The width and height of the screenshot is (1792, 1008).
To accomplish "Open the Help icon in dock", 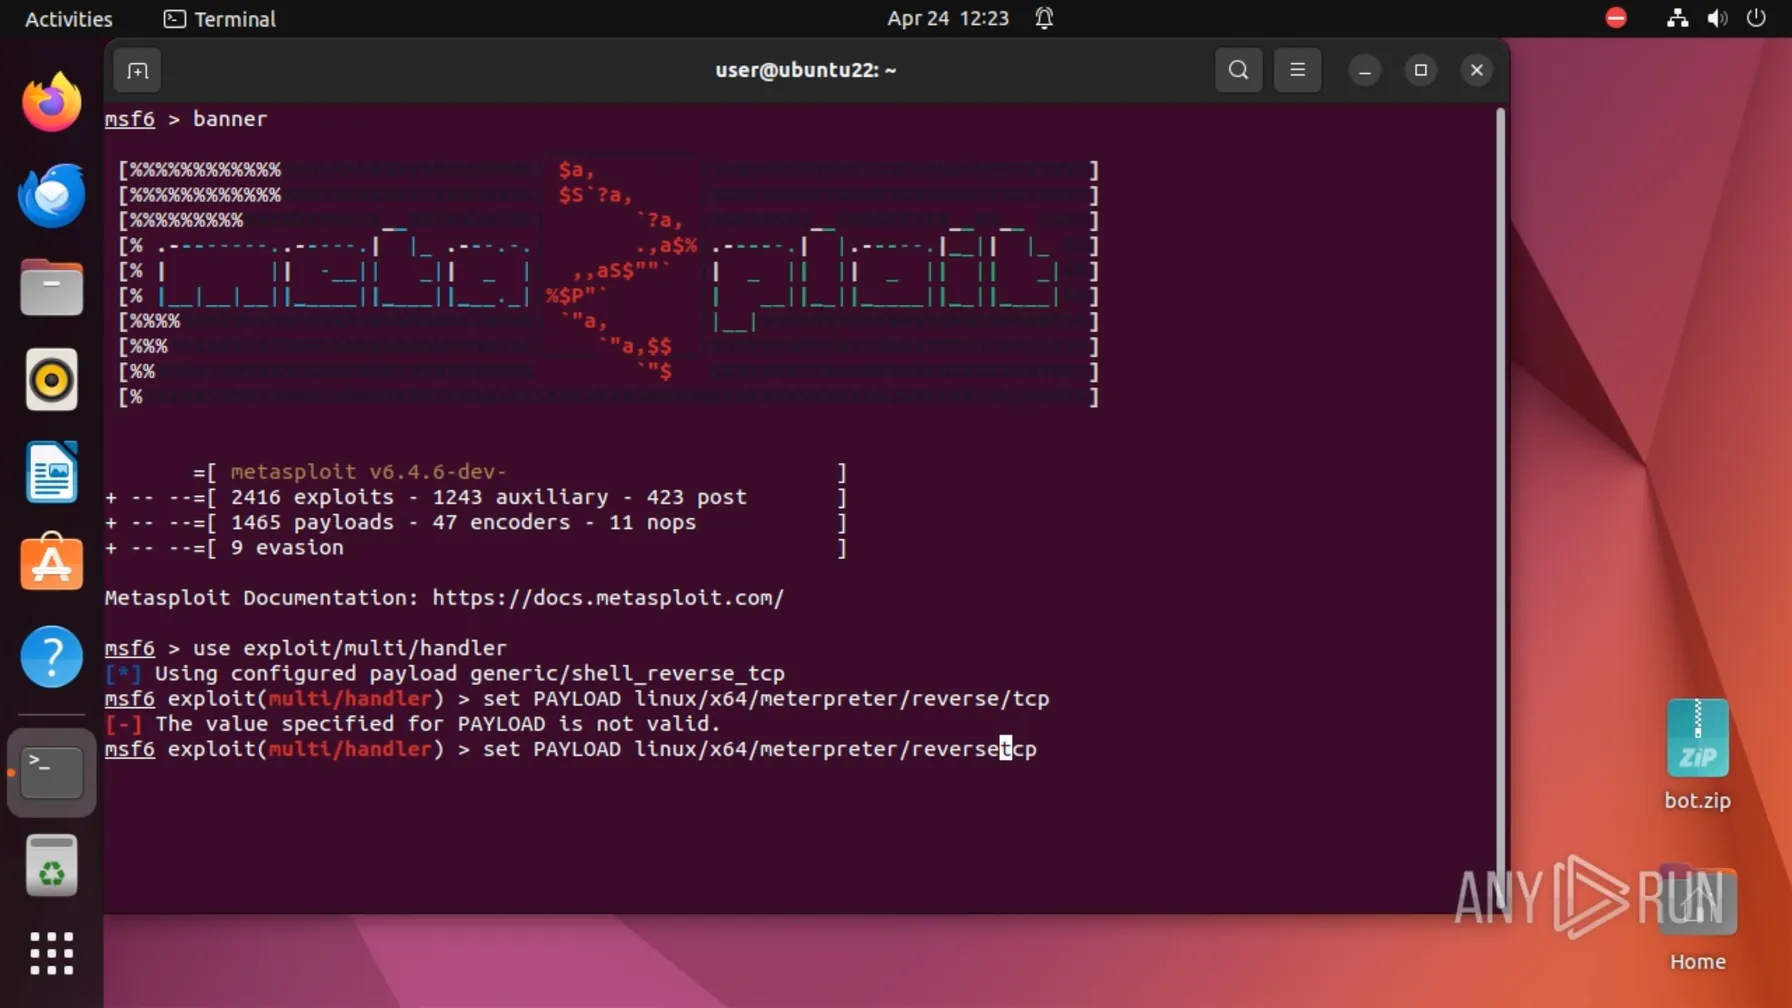I will pyautogui.click(x=51, y=657).
